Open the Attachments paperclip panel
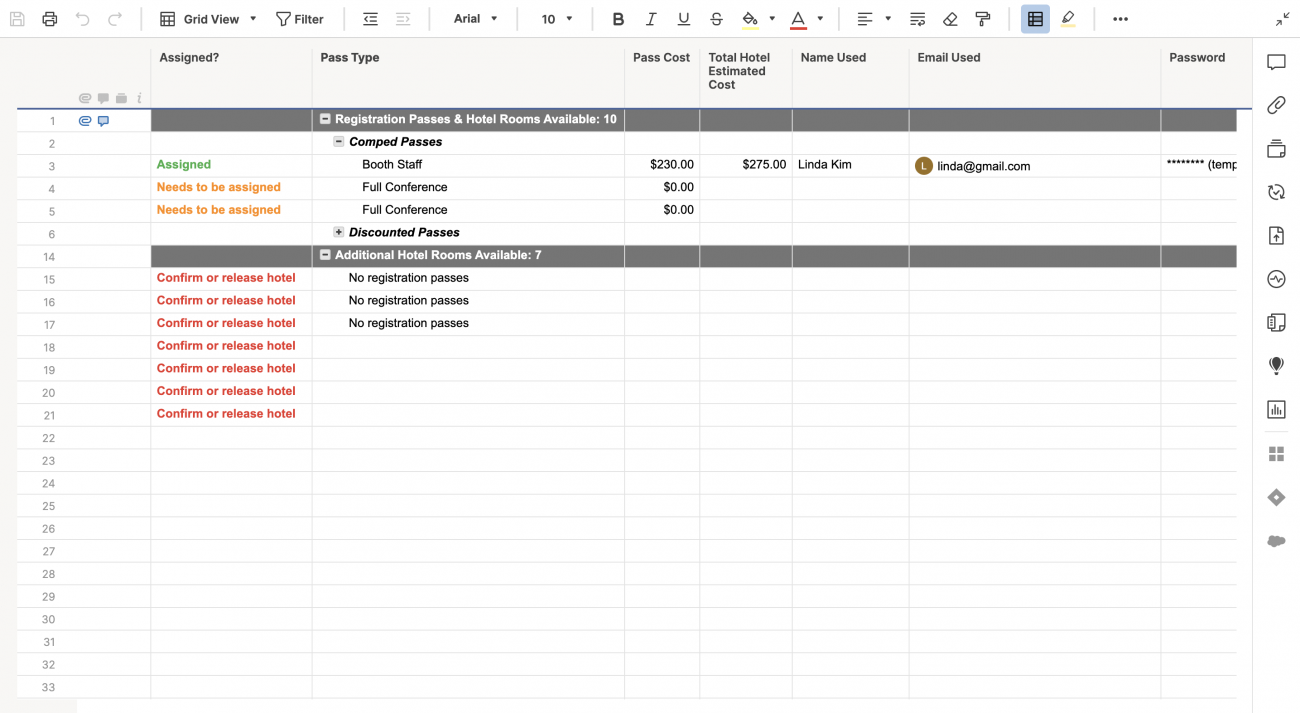The height and width of the screenshot is (713, 1300). [x=1276, y=106]
